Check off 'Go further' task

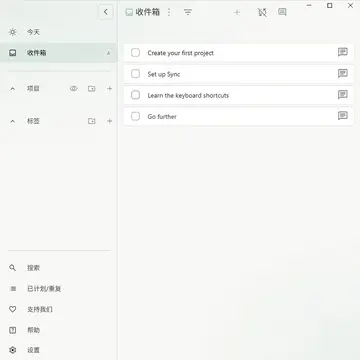(x=135, y=116)
